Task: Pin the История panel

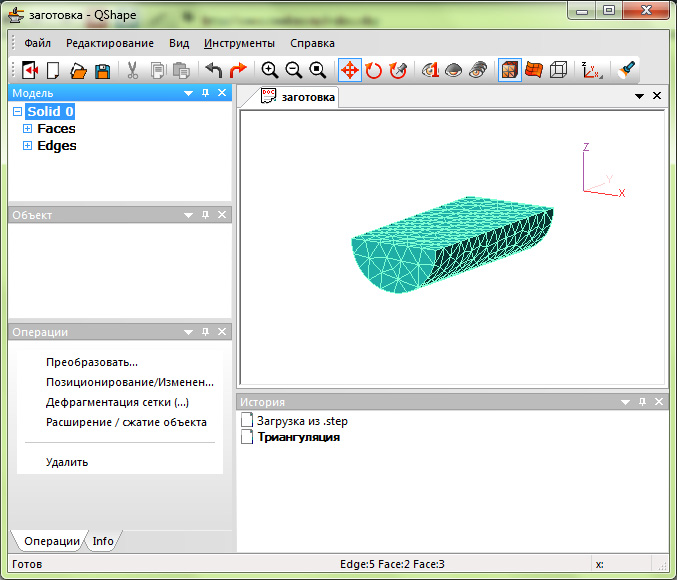Action: (642, 402)
